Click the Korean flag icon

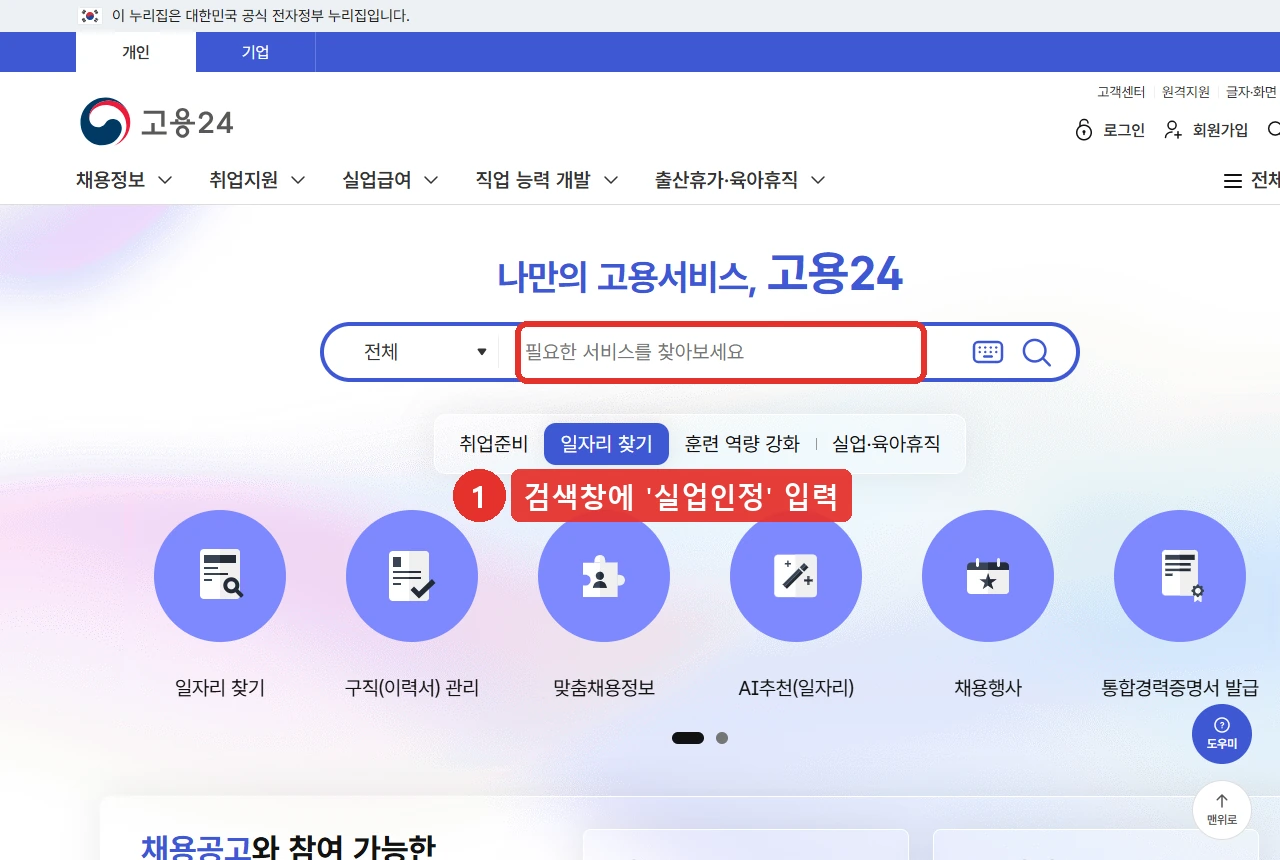click(91, 16)
